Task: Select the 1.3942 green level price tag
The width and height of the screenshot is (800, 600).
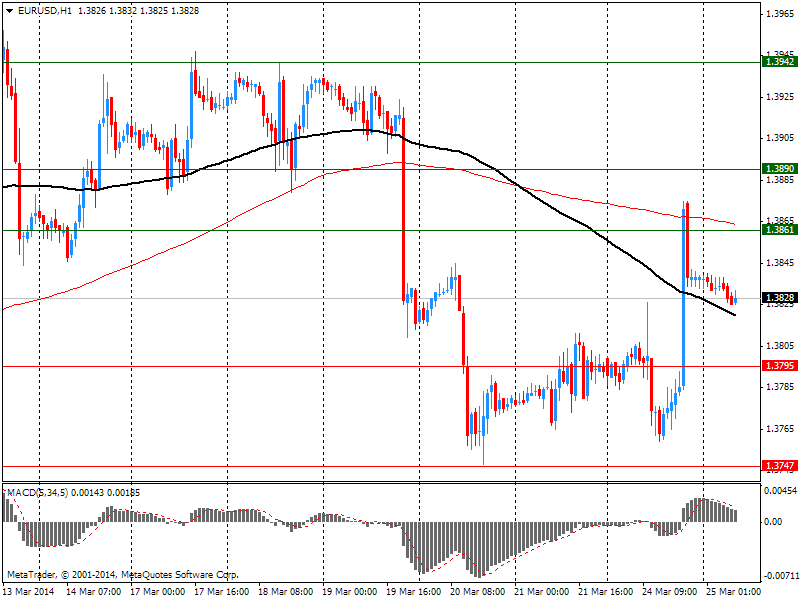Action: 779,62
